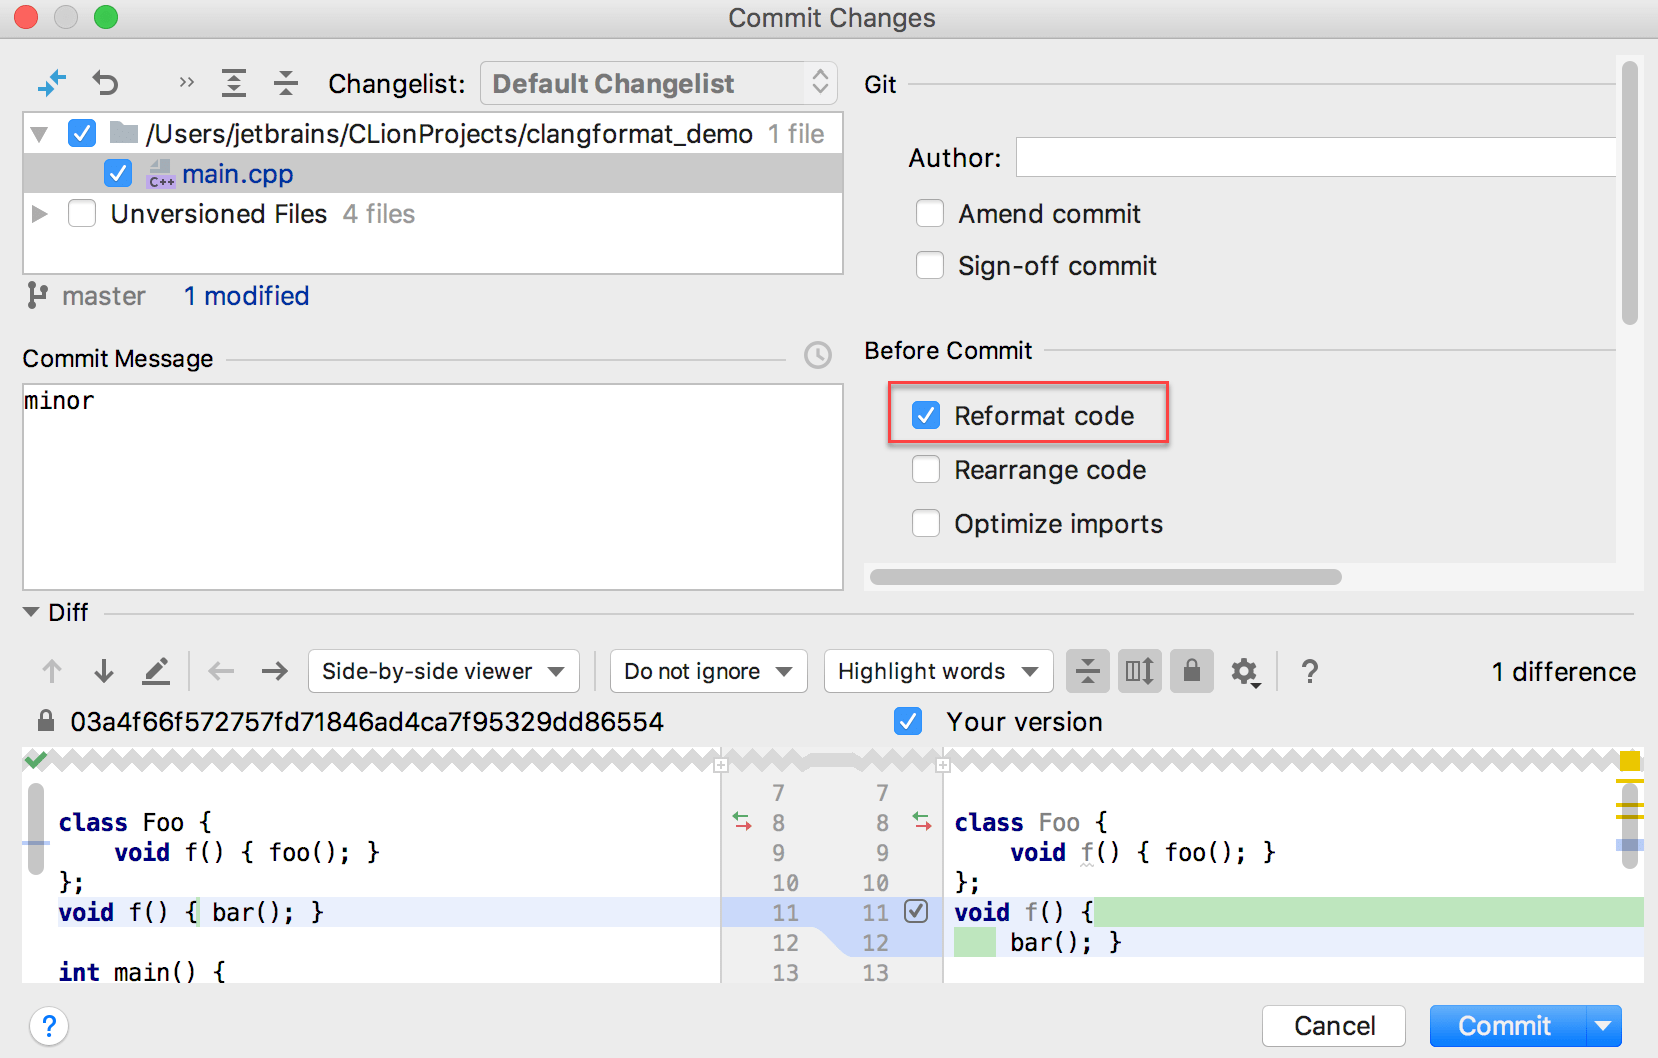Enable Optimize imports checkbox
1658x1058 pixels.
[x=926, y=523]
